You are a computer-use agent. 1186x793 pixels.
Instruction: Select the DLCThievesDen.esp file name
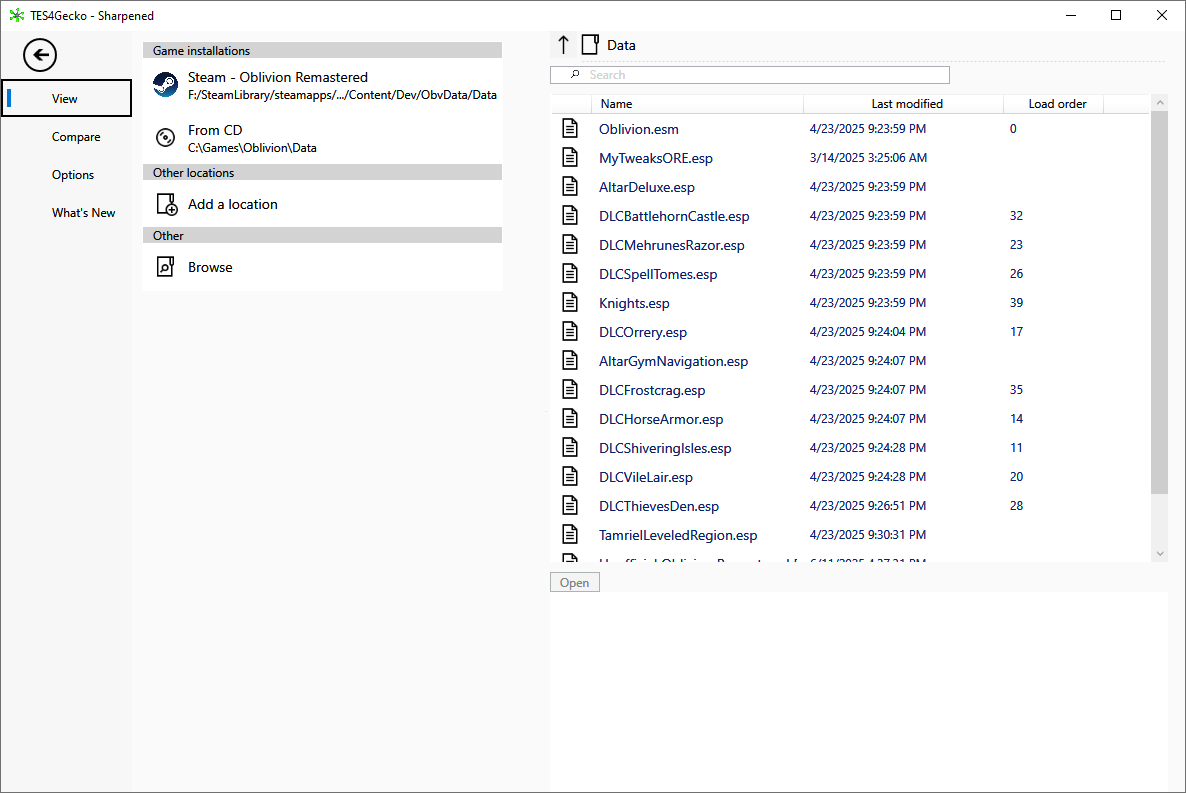[659, 506]
